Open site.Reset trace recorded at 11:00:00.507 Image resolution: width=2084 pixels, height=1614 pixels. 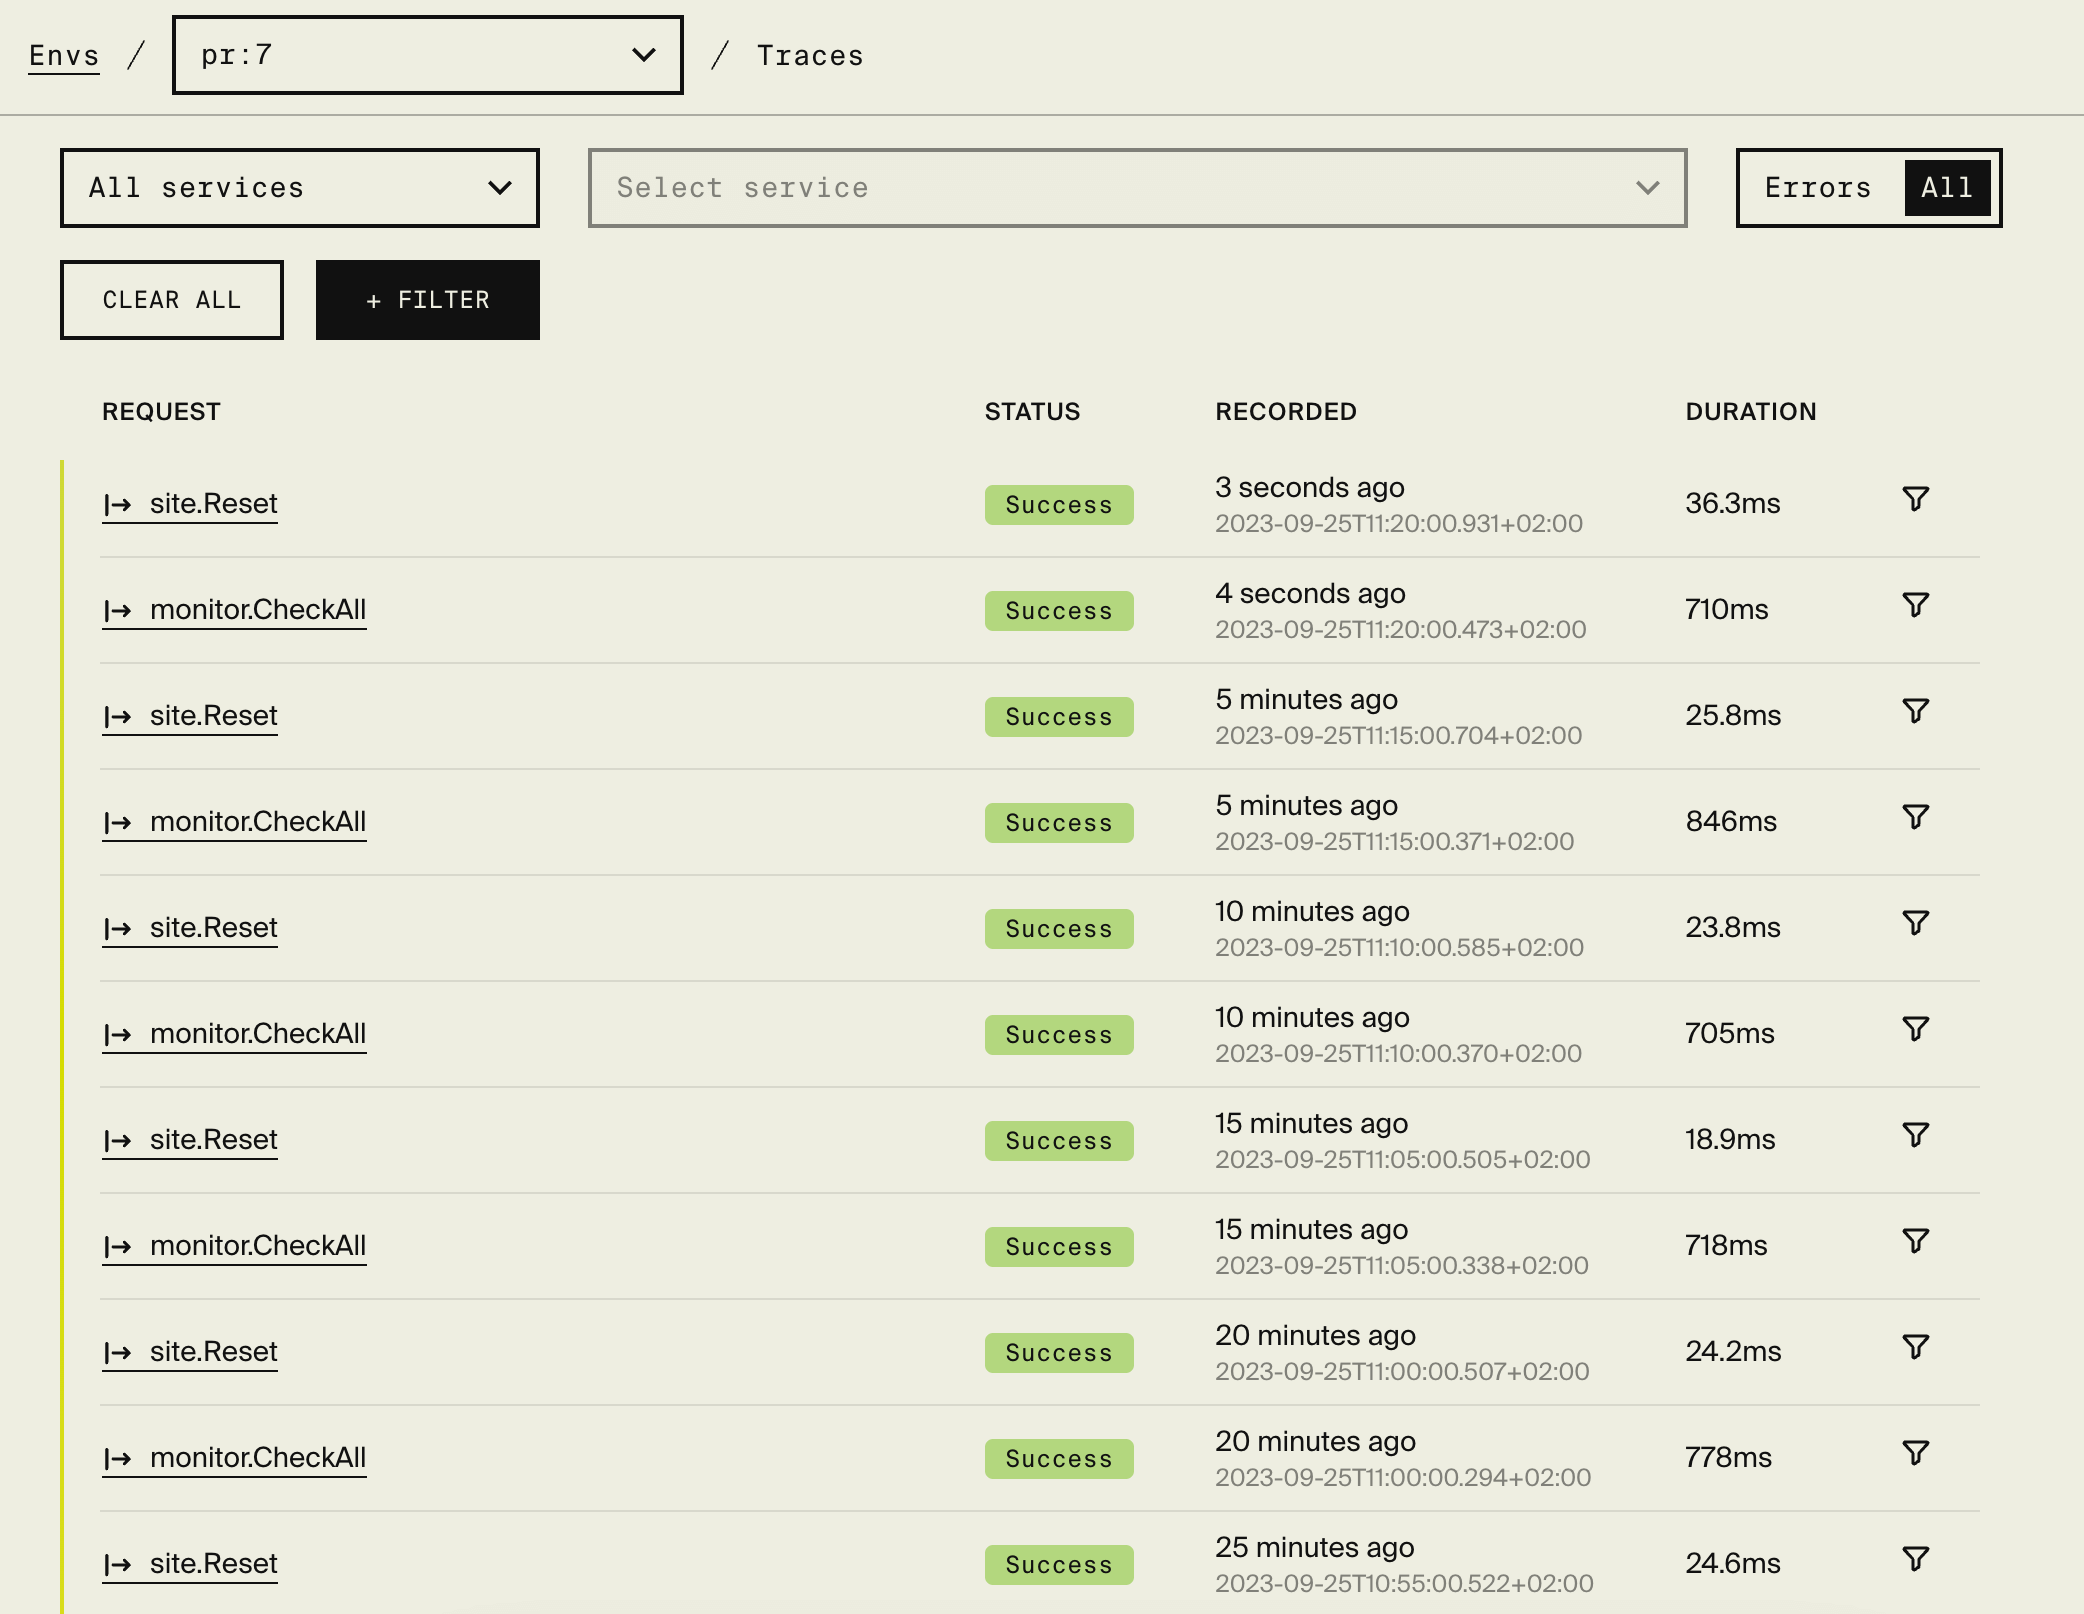[x=190, y=1352]
